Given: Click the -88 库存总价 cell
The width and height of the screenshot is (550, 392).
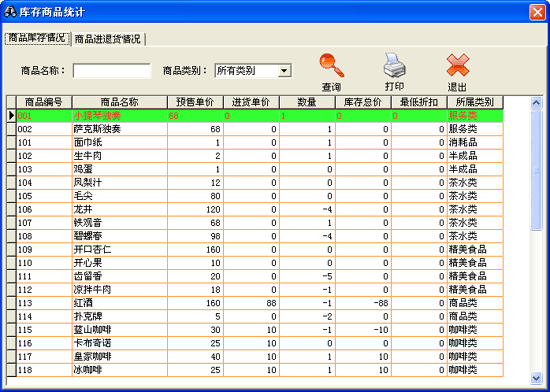Looking at the screenshot, I should [363, 303].
